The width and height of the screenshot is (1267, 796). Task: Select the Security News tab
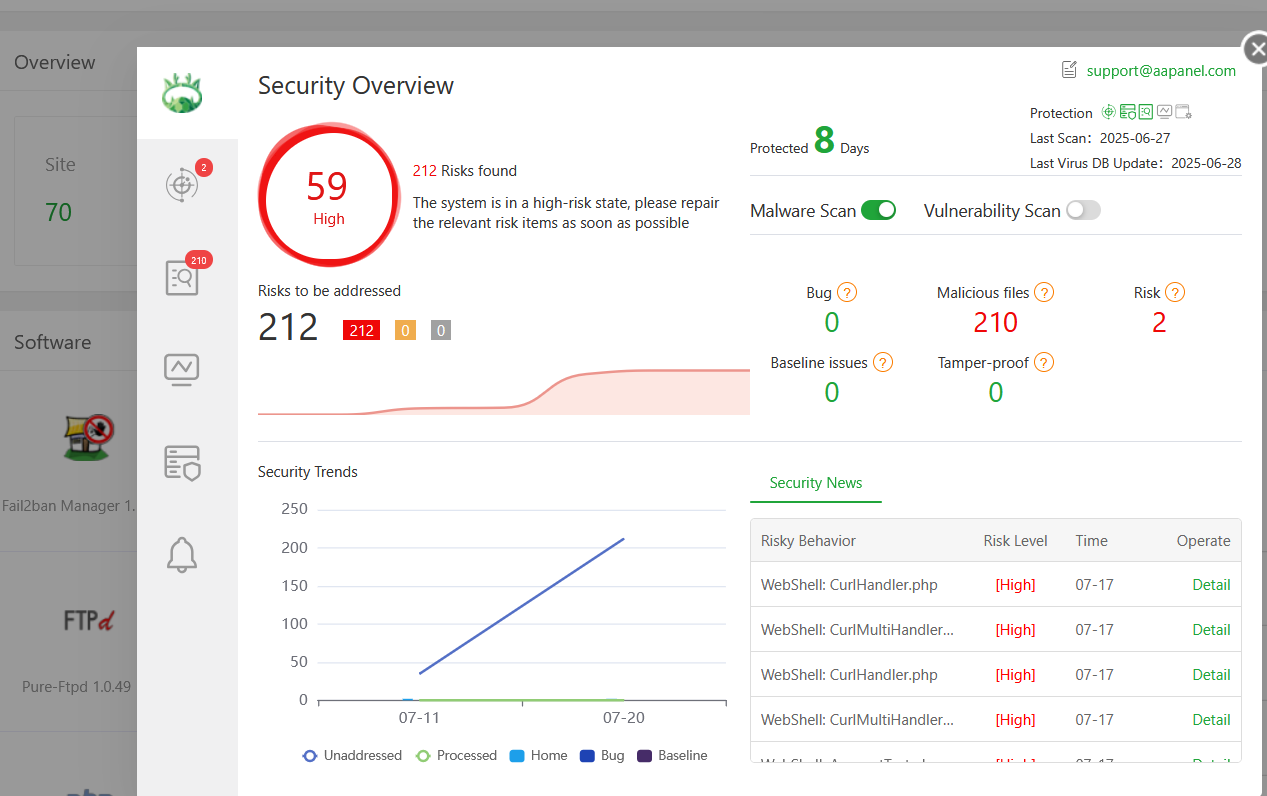pos(815,483)
